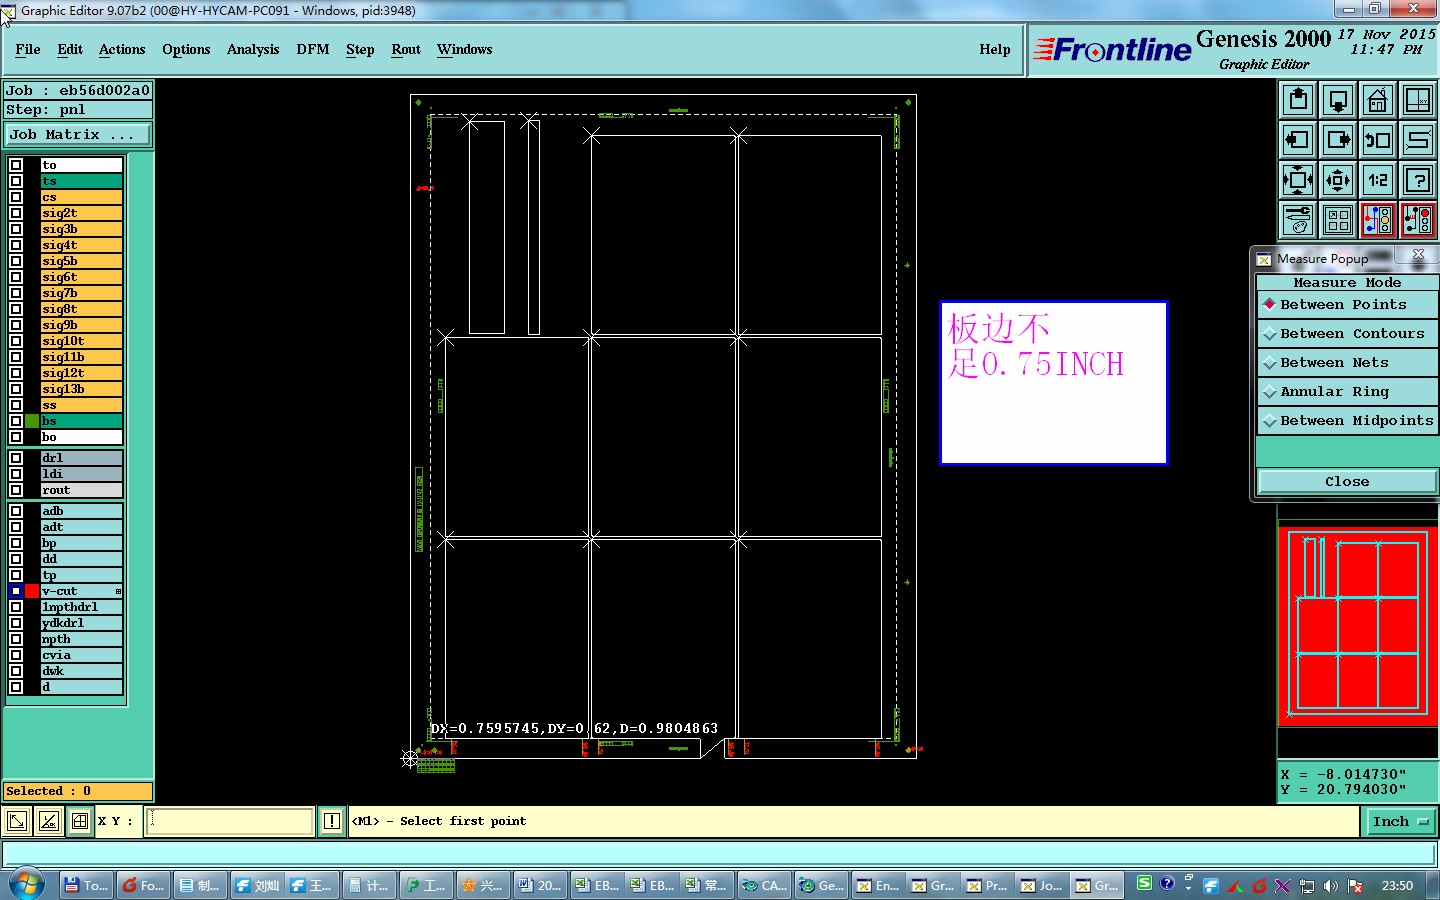Open the green S tray icon

point(1144,883)
